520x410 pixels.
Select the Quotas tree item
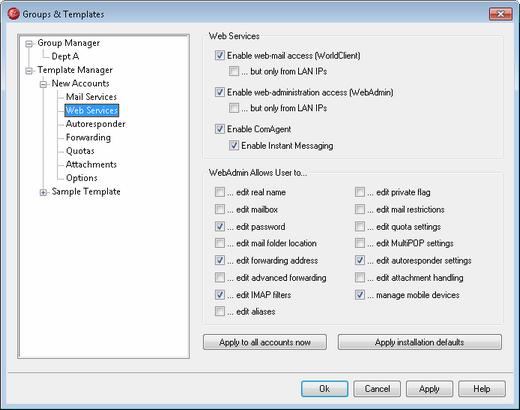coord(80,151)
